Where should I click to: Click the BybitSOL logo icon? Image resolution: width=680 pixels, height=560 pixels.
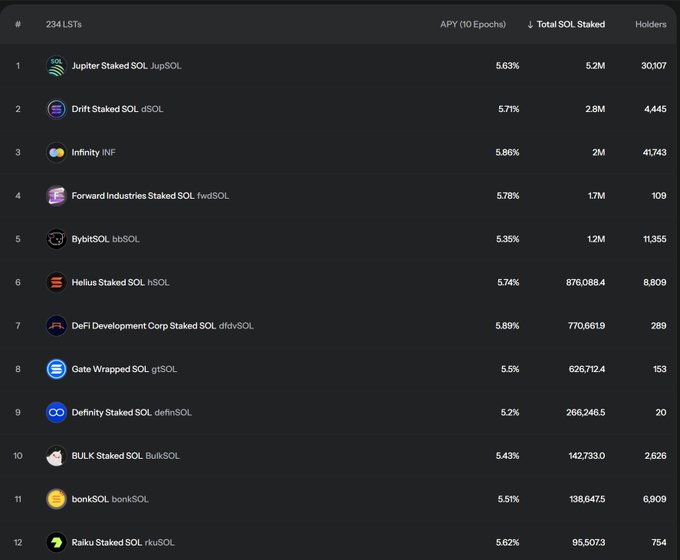click(x=56, y=239)
